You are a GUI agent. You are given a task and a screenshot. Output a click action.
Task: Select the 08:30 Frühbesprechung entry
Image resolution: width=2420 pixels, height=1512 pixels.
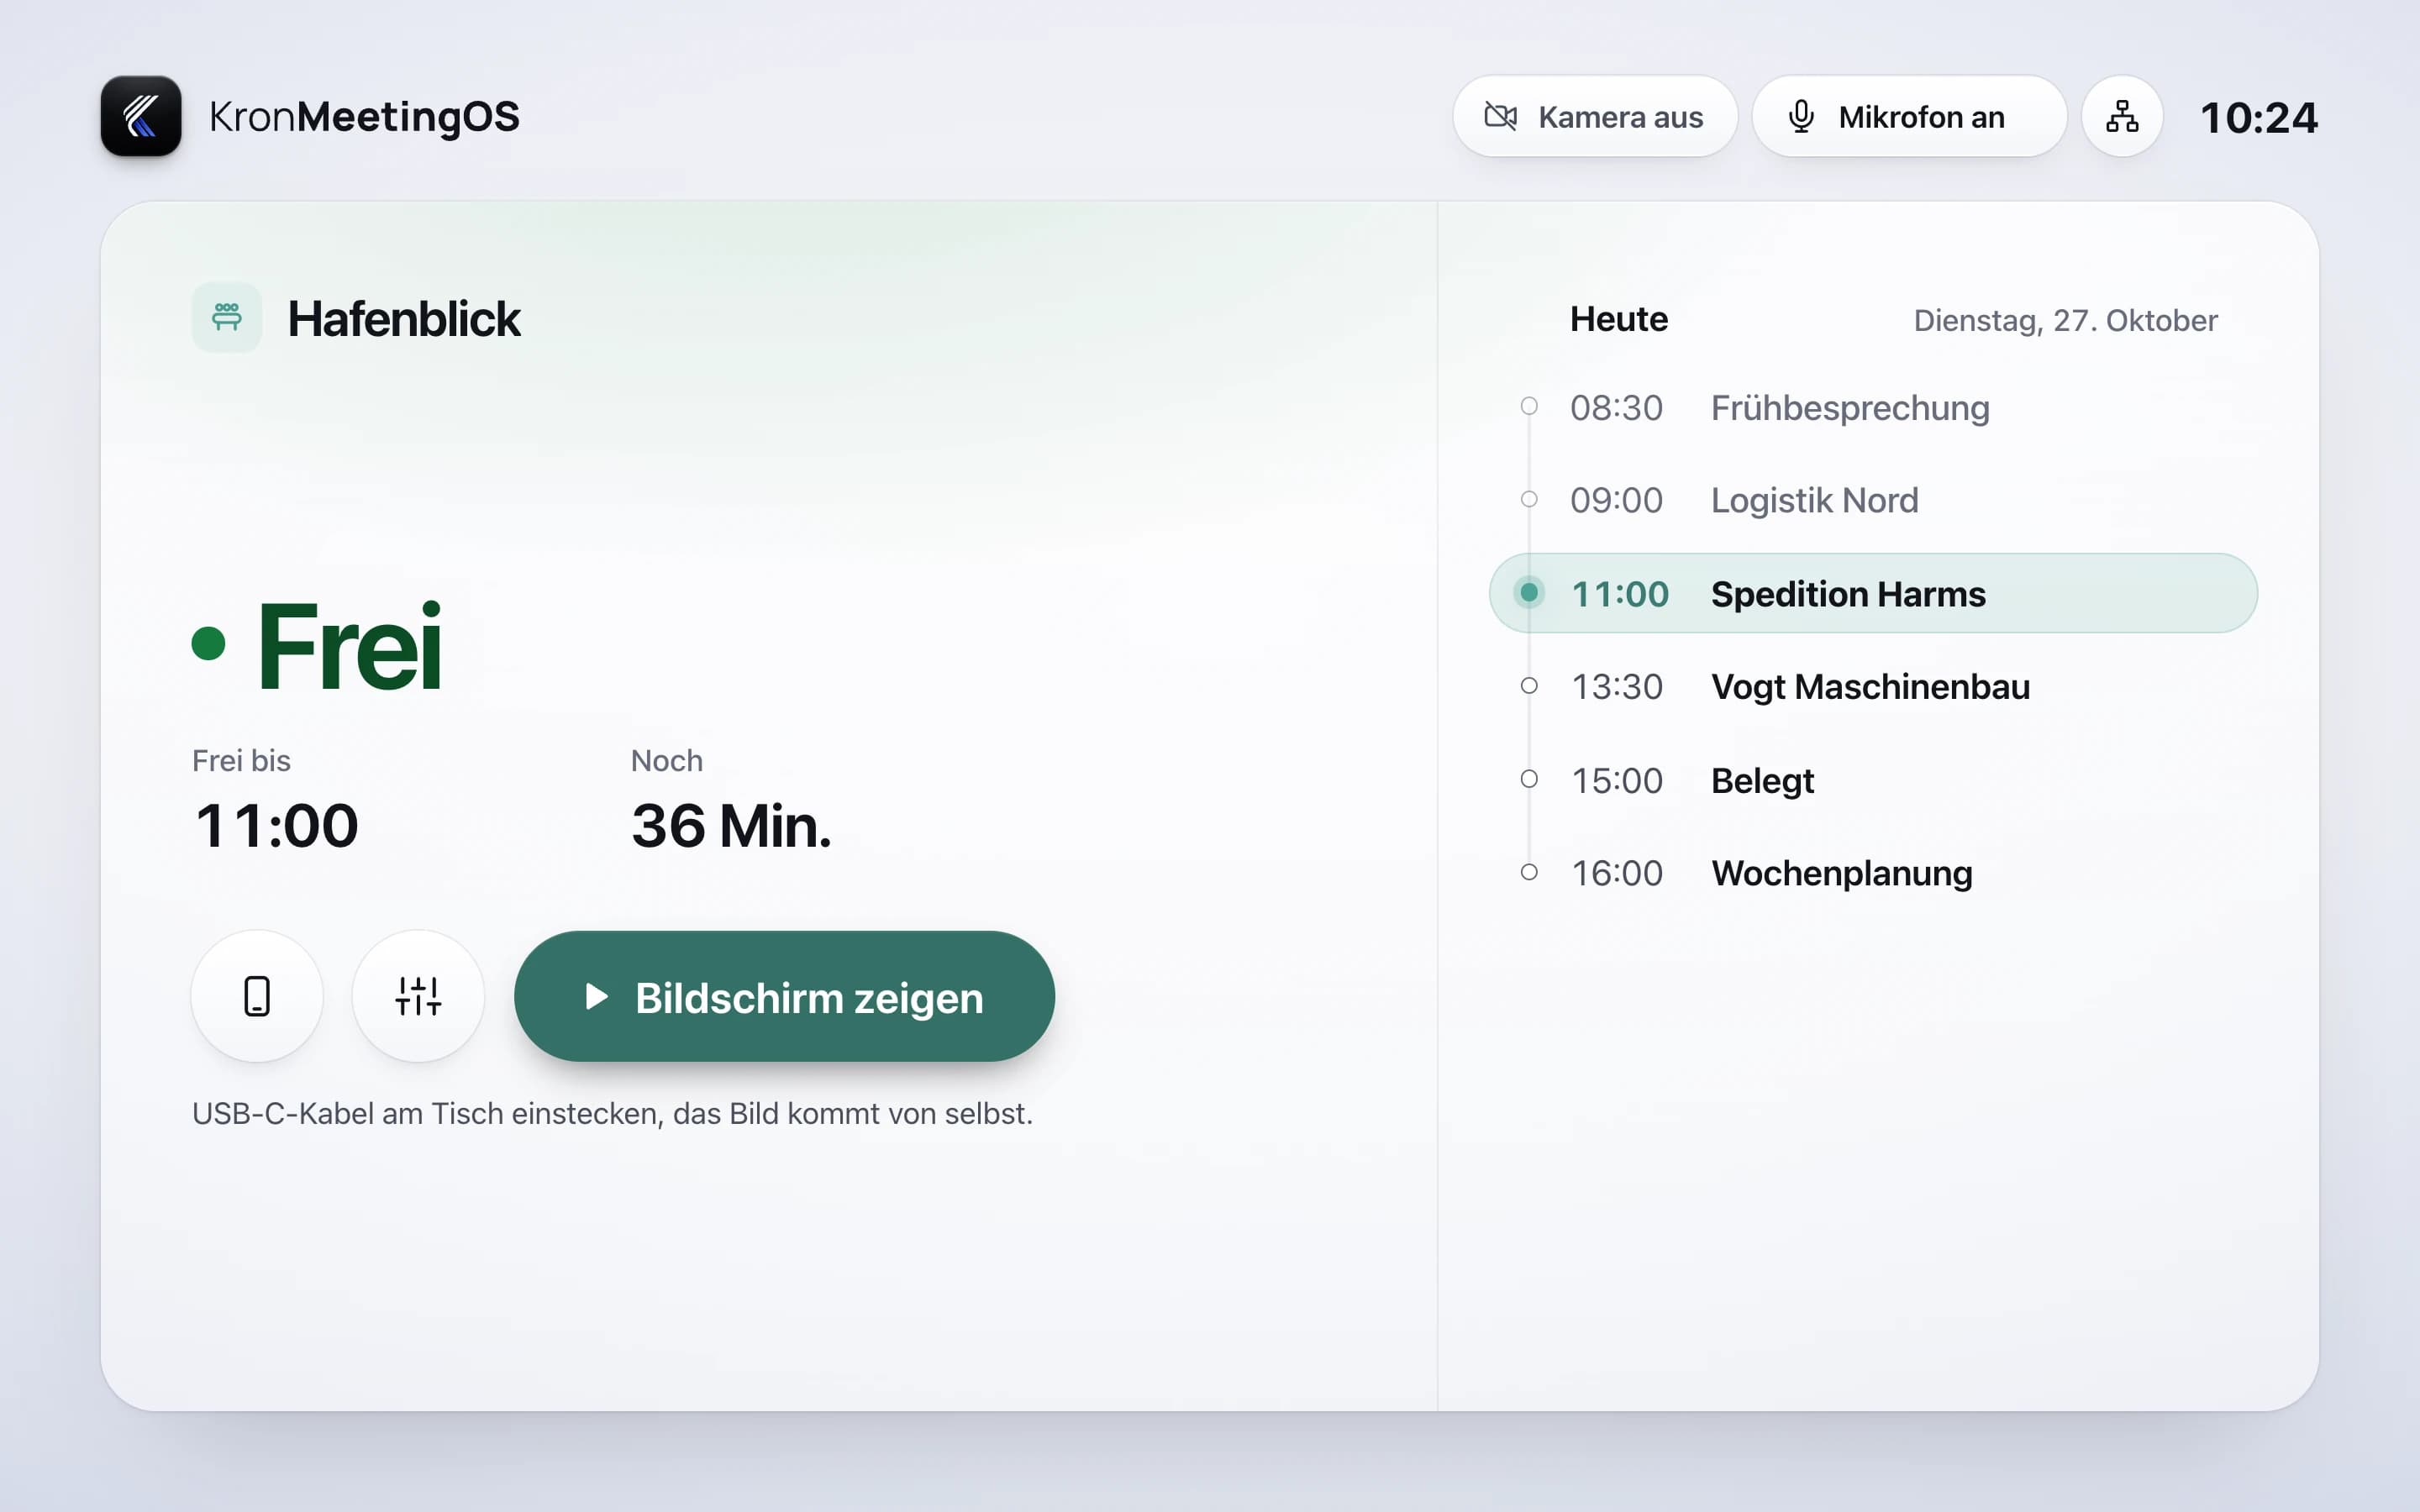(x=1873, y=407)
